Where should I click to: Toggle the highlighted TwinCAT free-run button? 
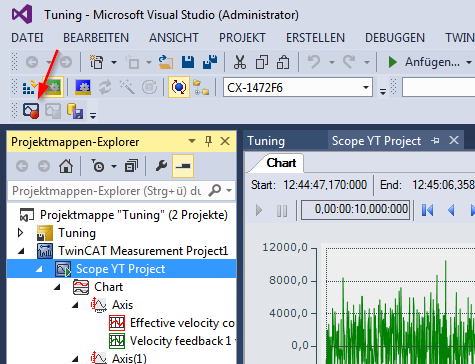pyautogui.click(x=179, y=87)
